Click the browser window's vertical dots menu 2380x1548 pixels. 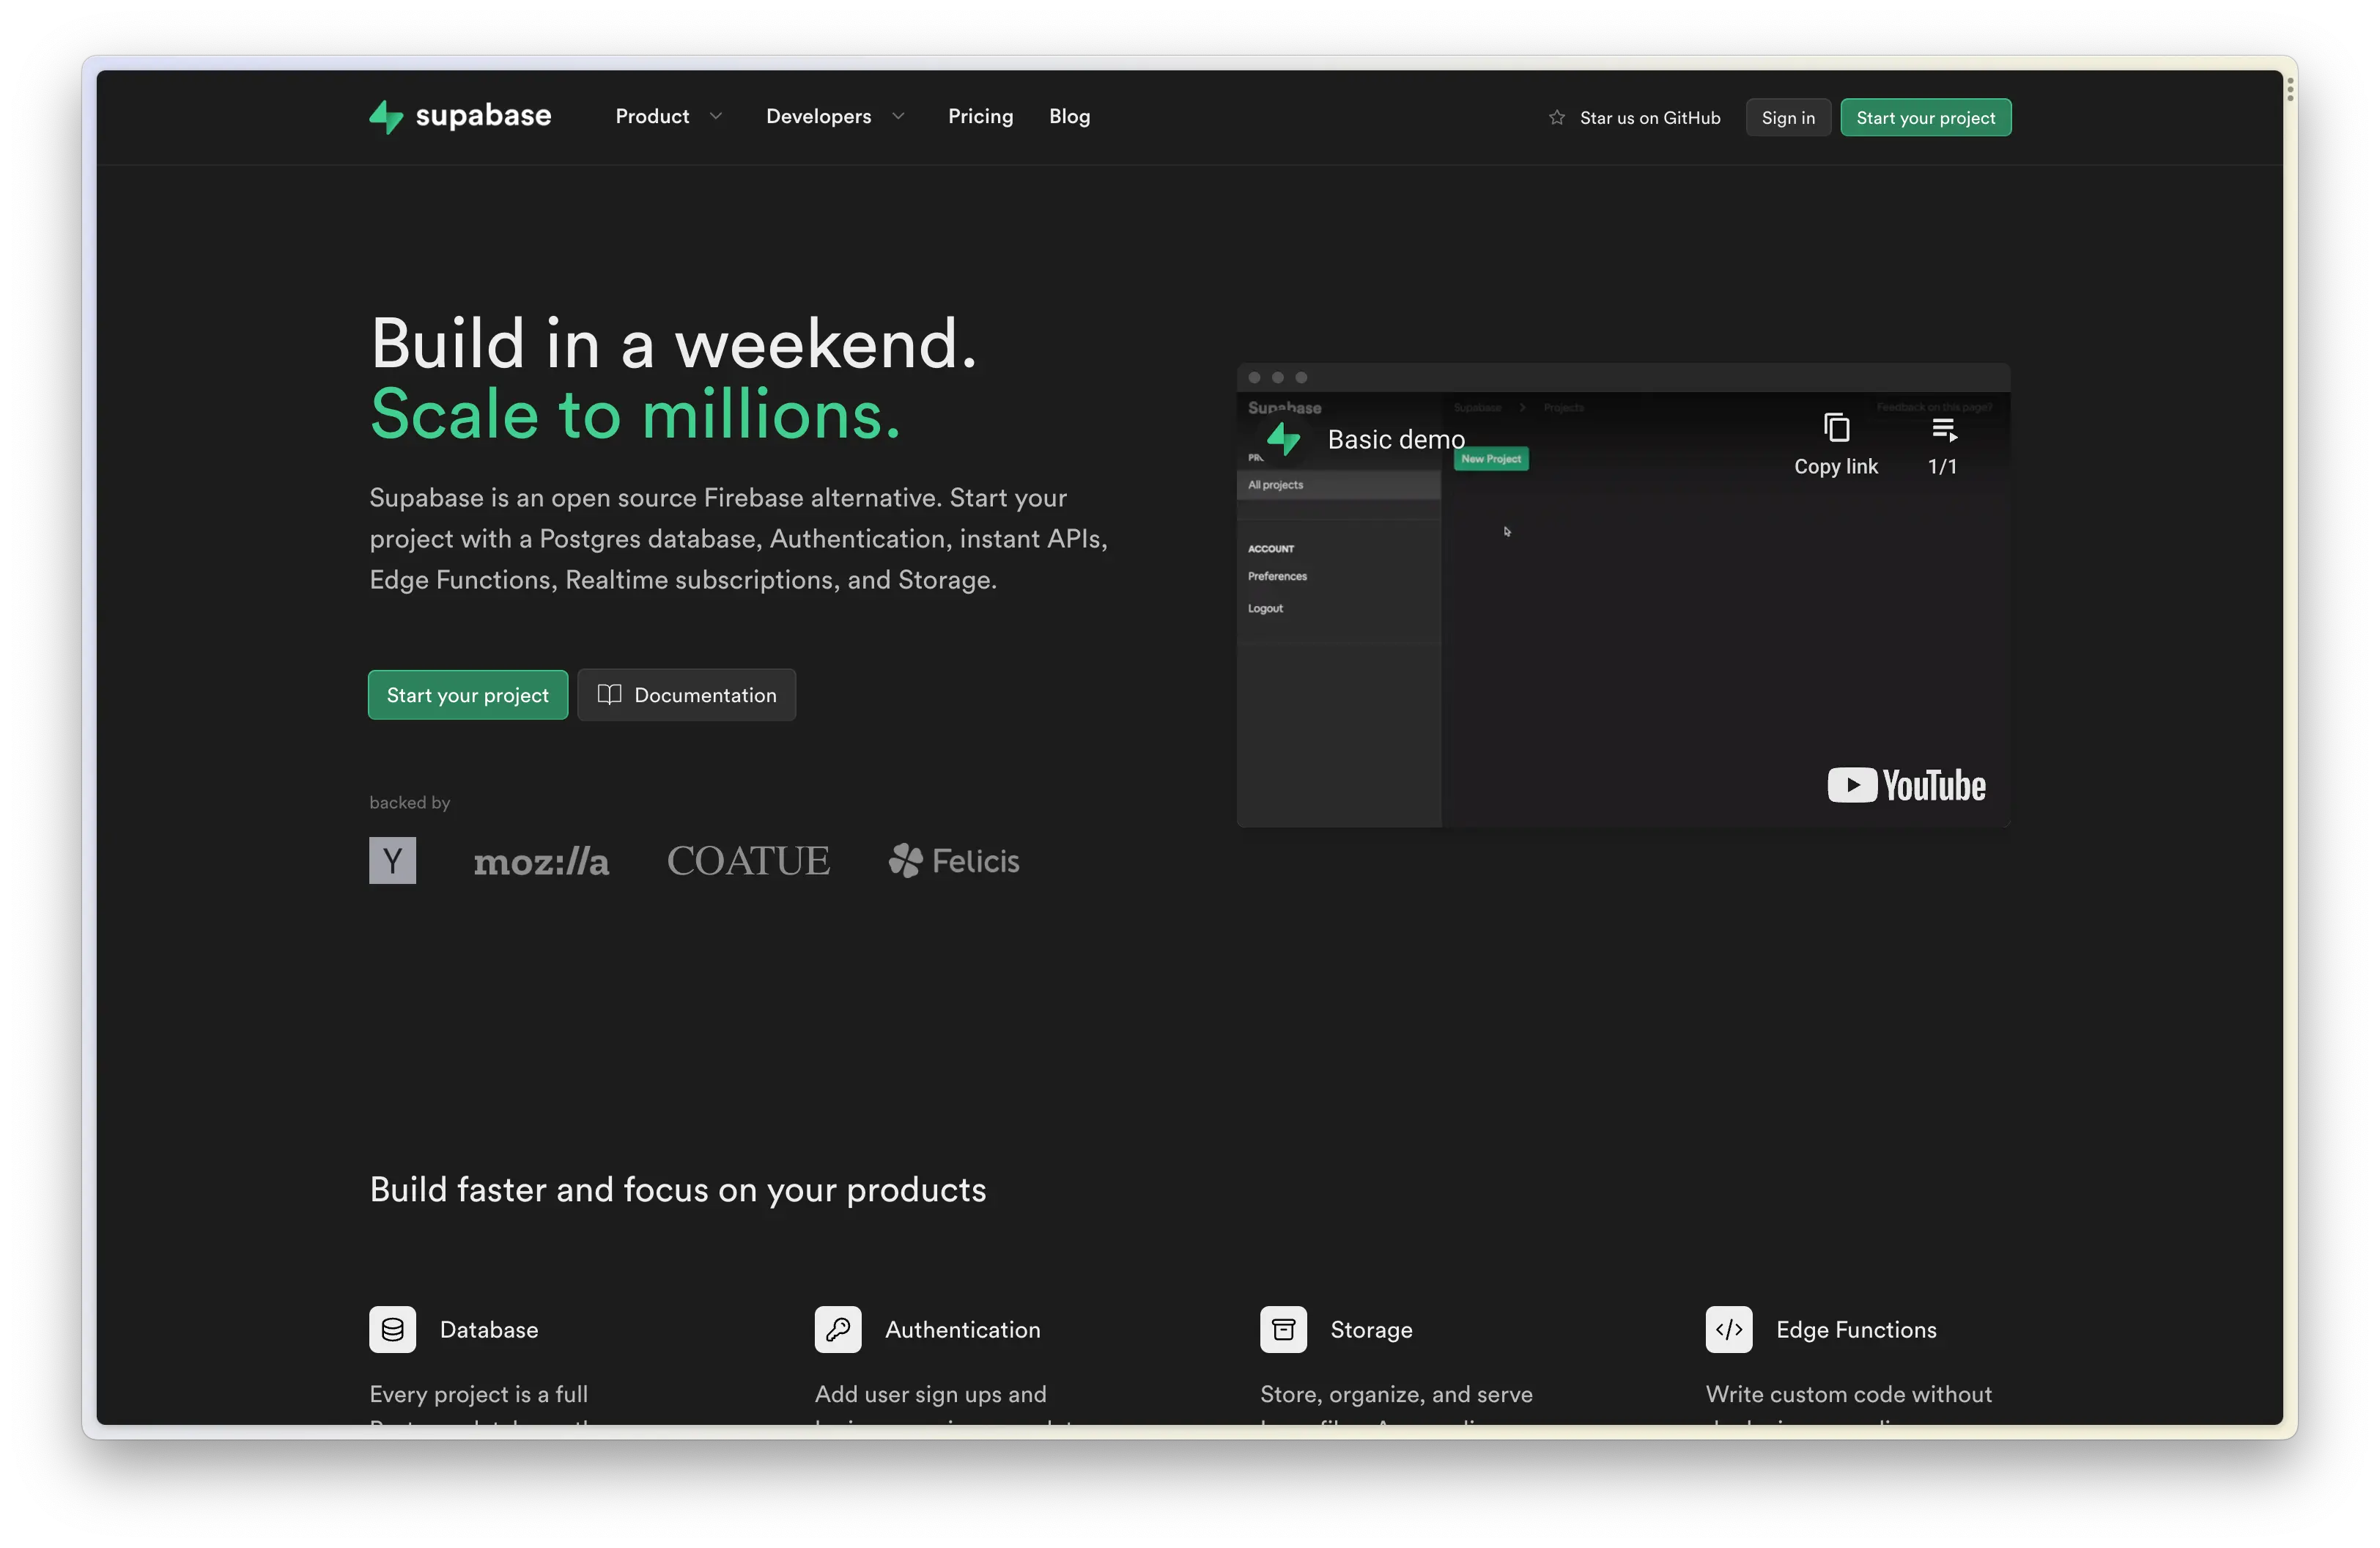coord(2290,89)
